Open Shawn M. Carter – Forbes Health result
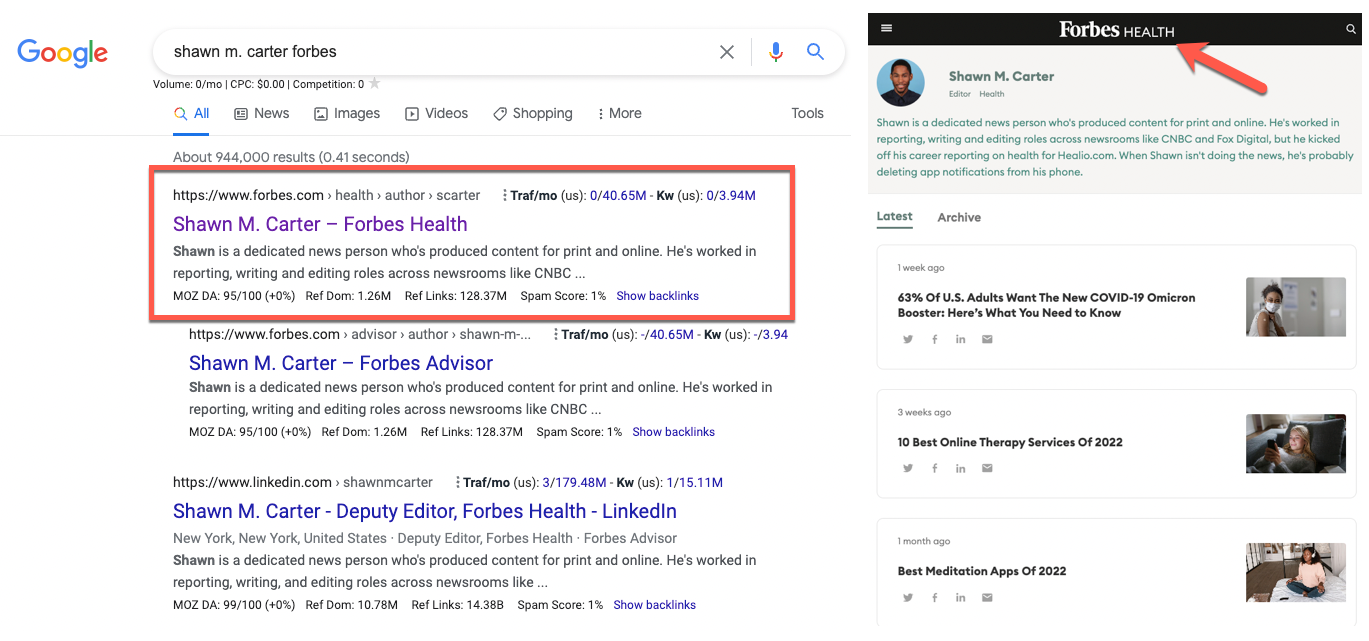1369x641 pixels. [x=320, y=224]
